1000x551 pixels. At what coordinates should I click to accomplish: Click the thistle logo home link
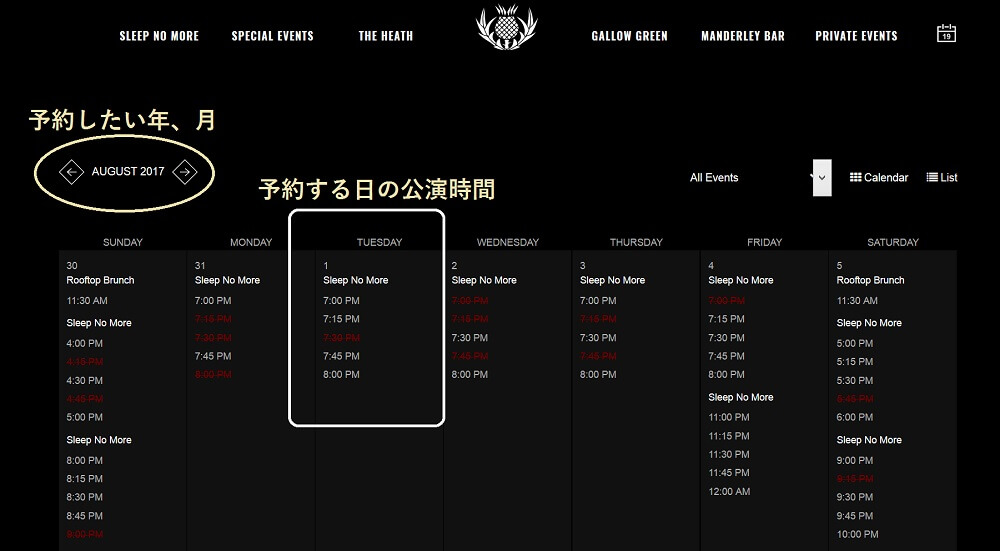507,27
